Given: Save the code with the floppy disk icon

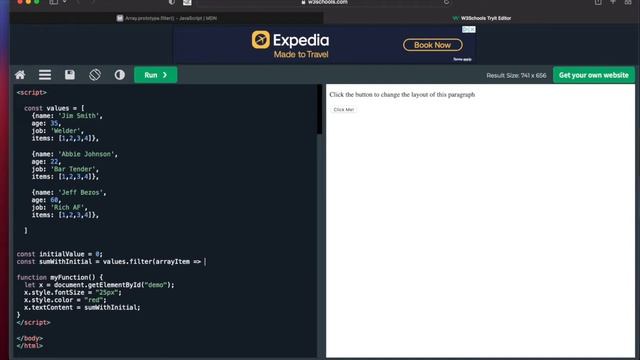Looking at the screenshot, I should (x=70, y=75).
